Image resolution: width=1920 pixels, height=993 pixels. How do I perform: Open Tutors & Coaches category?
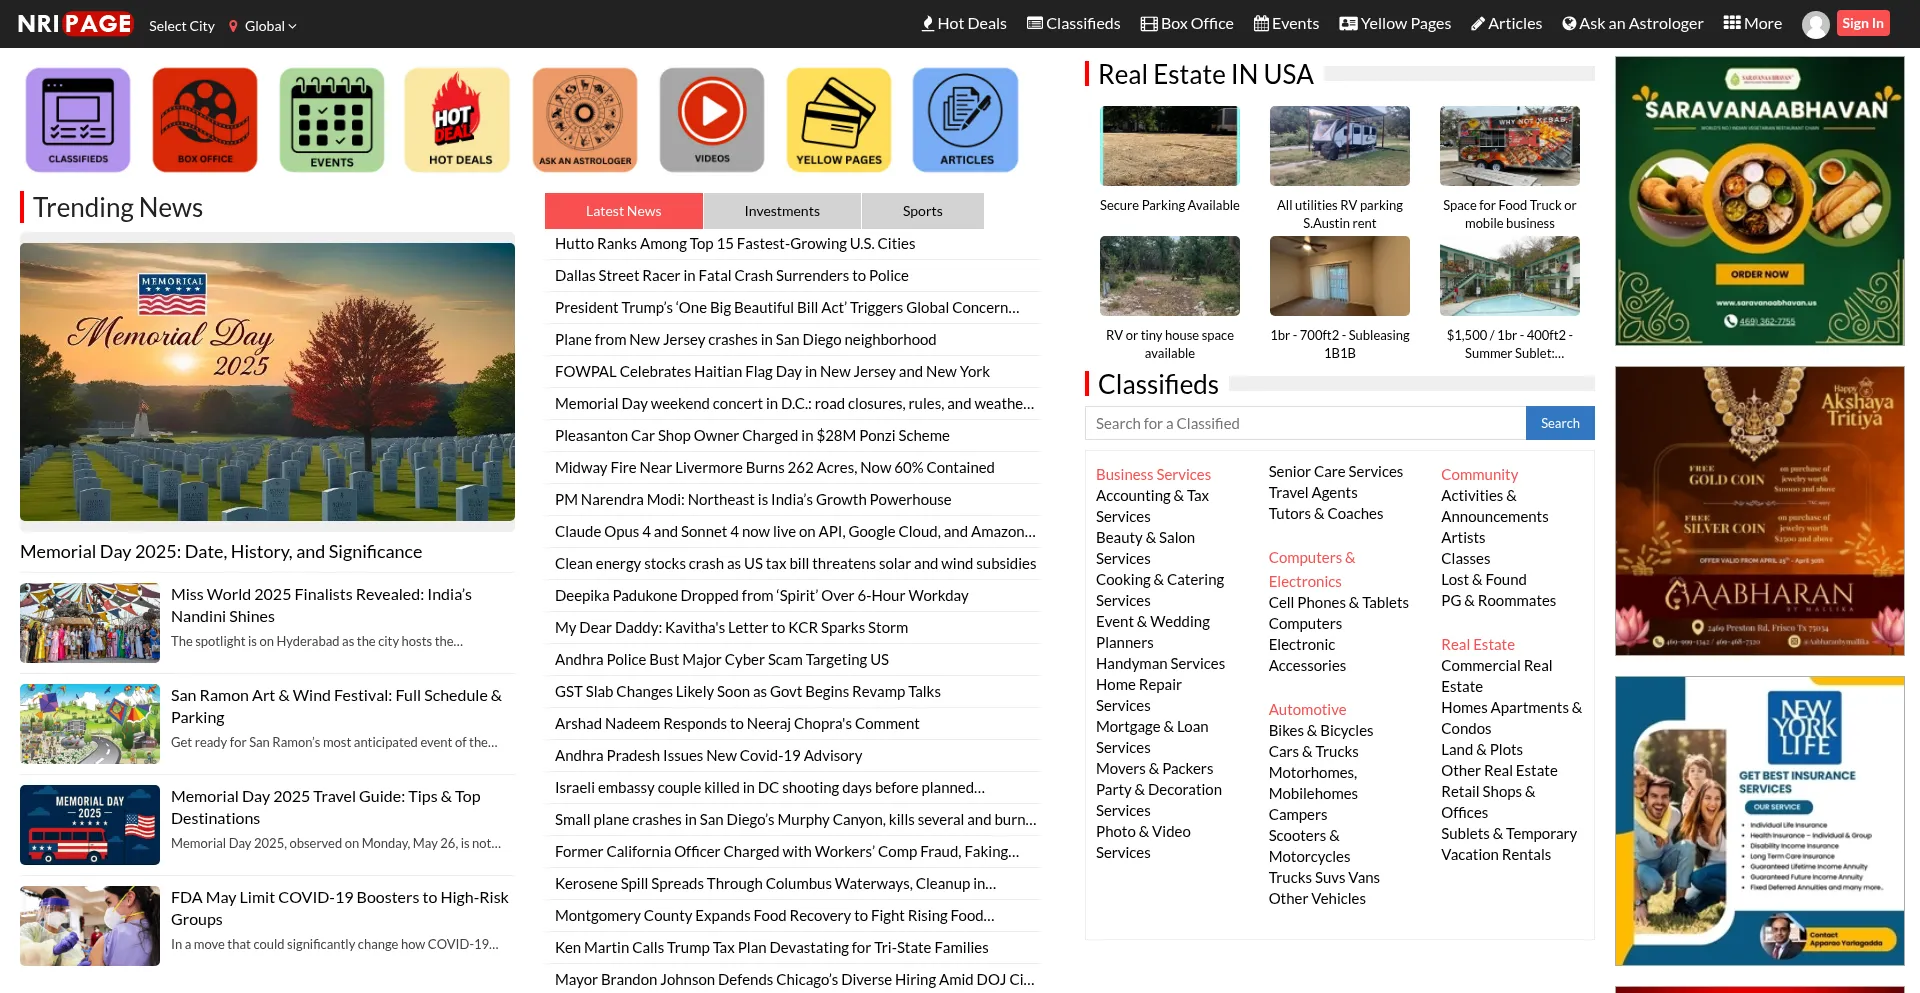tap(1326, 513)
